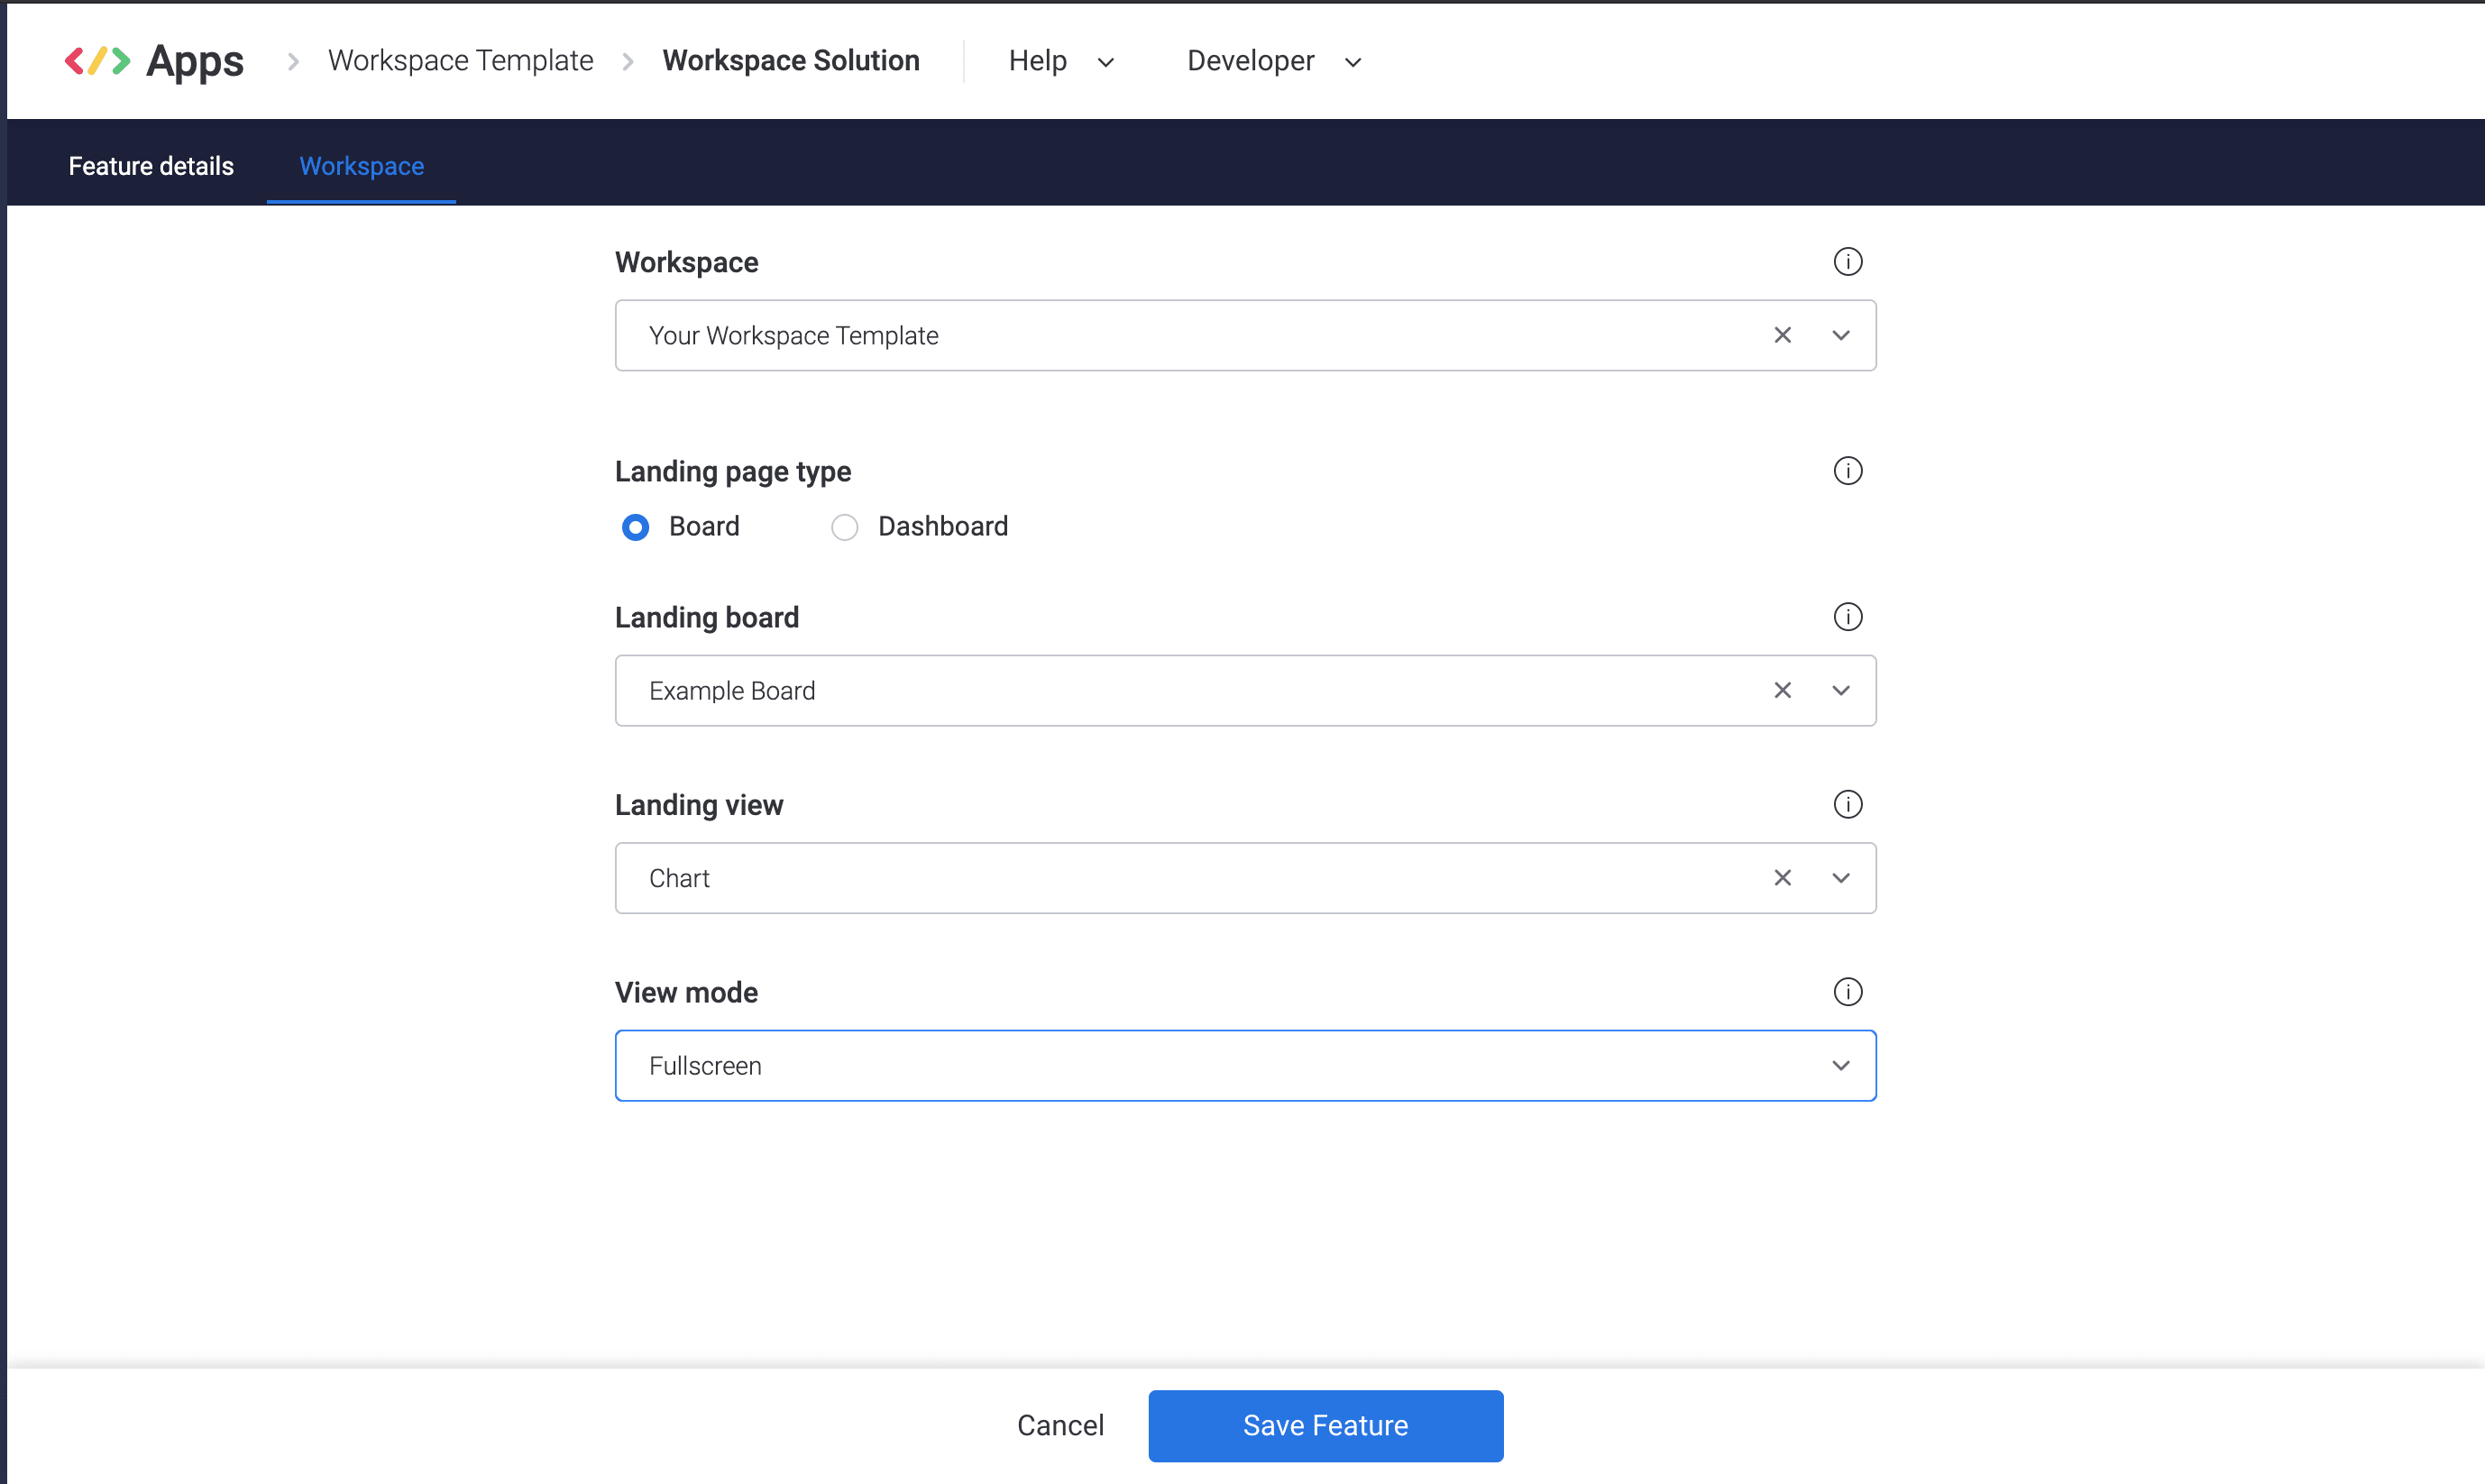Go to Workspace Template breadcrumb
The height and width of the screenshot is (1484, 2485).
point(460,61)
